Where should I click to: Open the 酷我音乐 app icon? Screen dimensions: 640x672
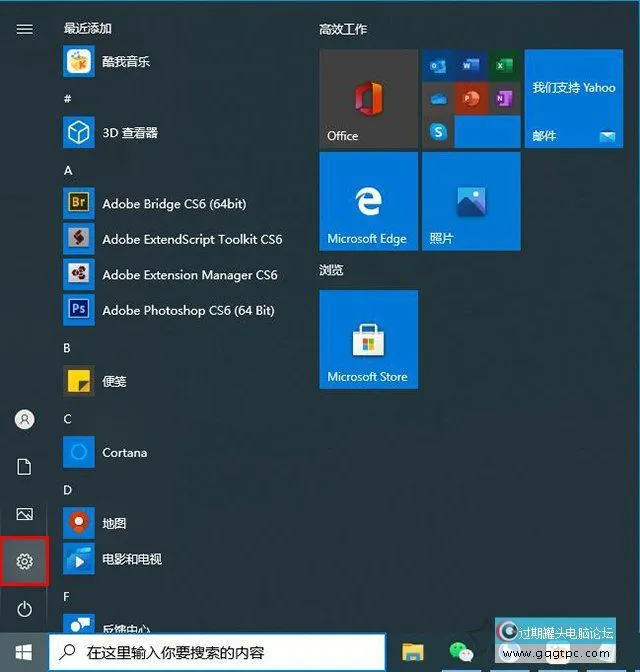79,61
